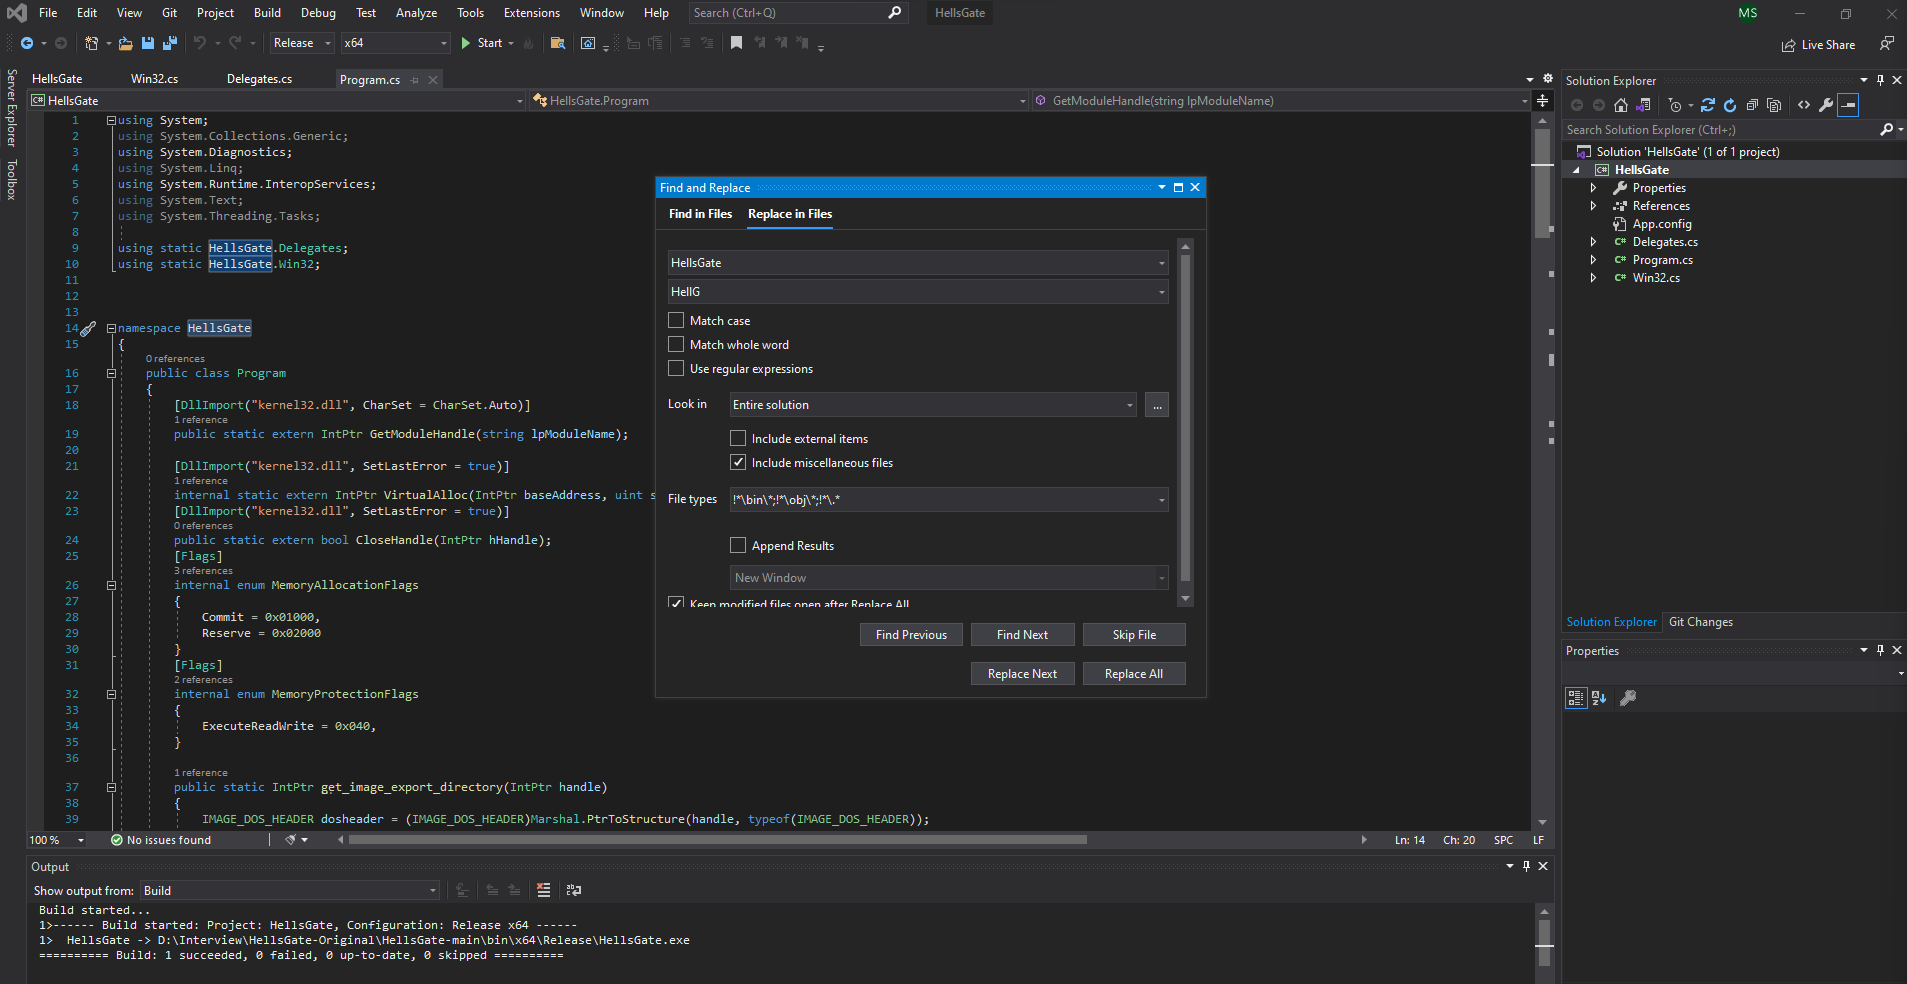Click the code cleanup broom icon
This screenshot has height=984, width=1907.
tap(290, 840)
